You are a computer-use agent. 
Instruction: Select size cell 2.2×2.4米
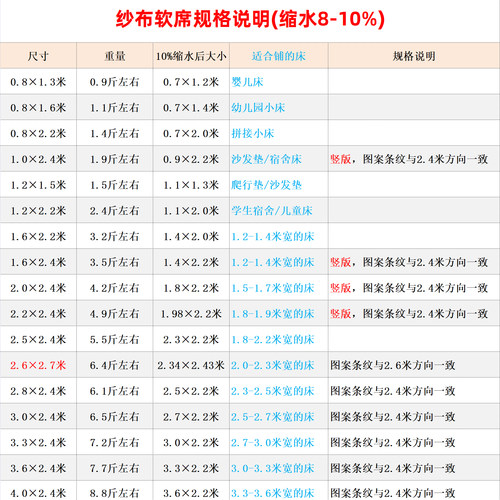(38, 314)
